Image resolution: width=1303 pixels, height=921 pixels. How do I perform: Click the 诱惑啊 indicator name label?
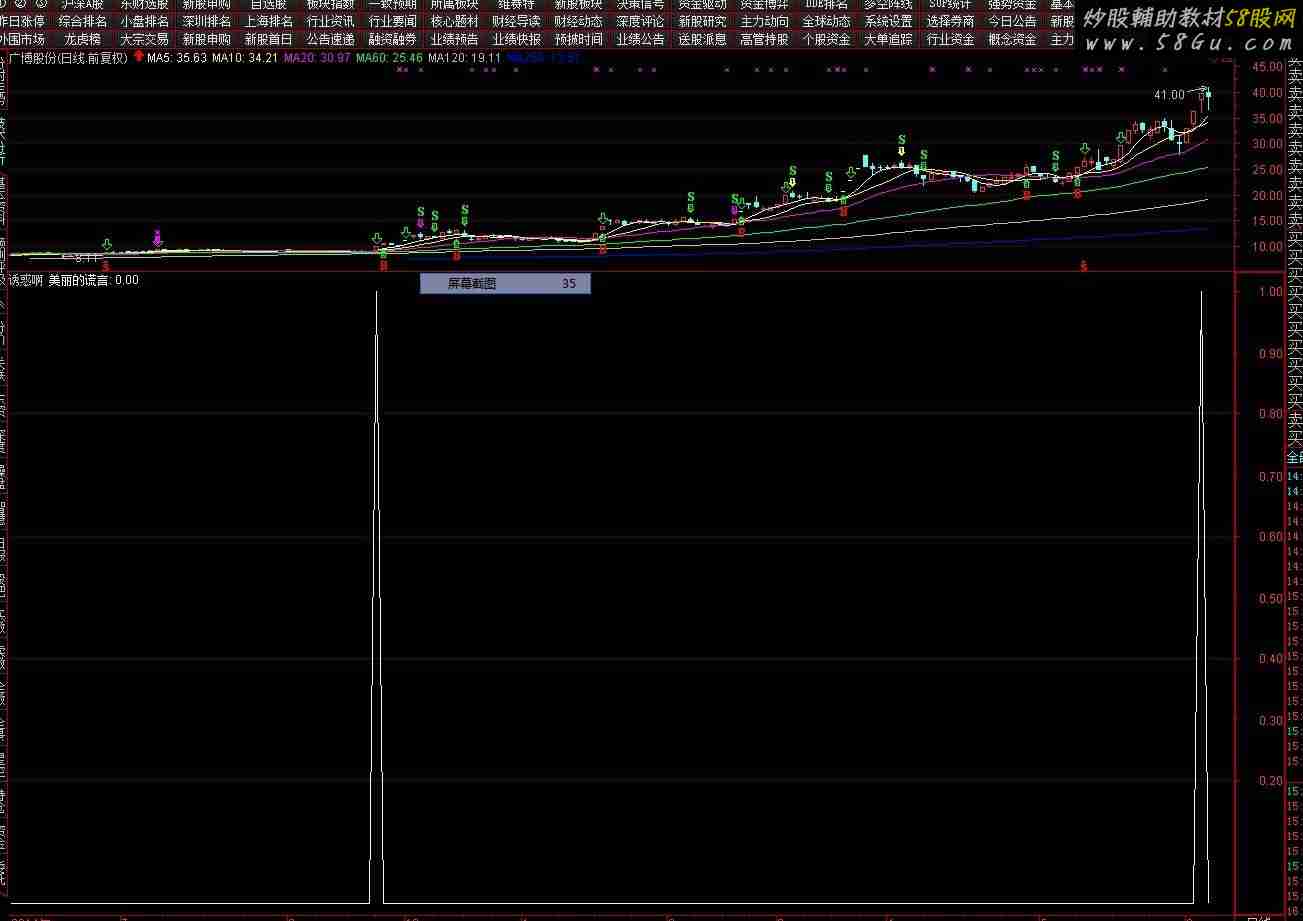[x=26, y=280]
